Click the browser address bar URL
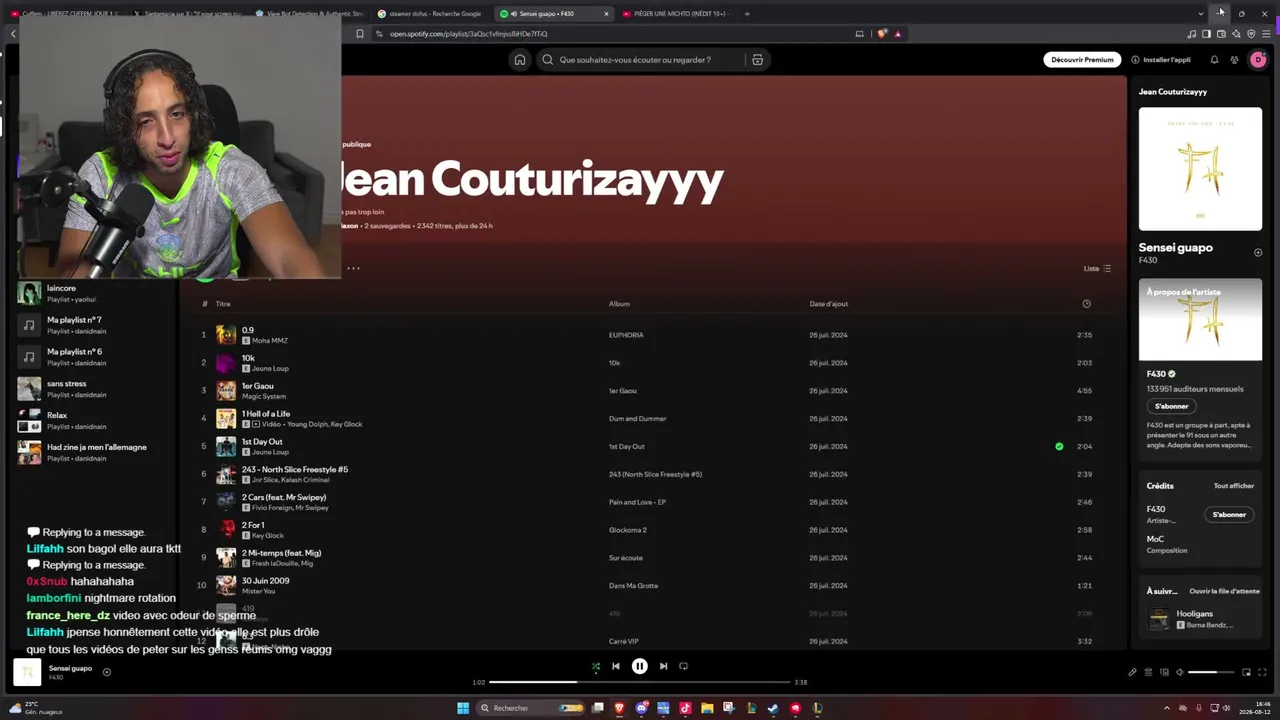This screenshot has height=720, width=1280. tap(469, 34)
